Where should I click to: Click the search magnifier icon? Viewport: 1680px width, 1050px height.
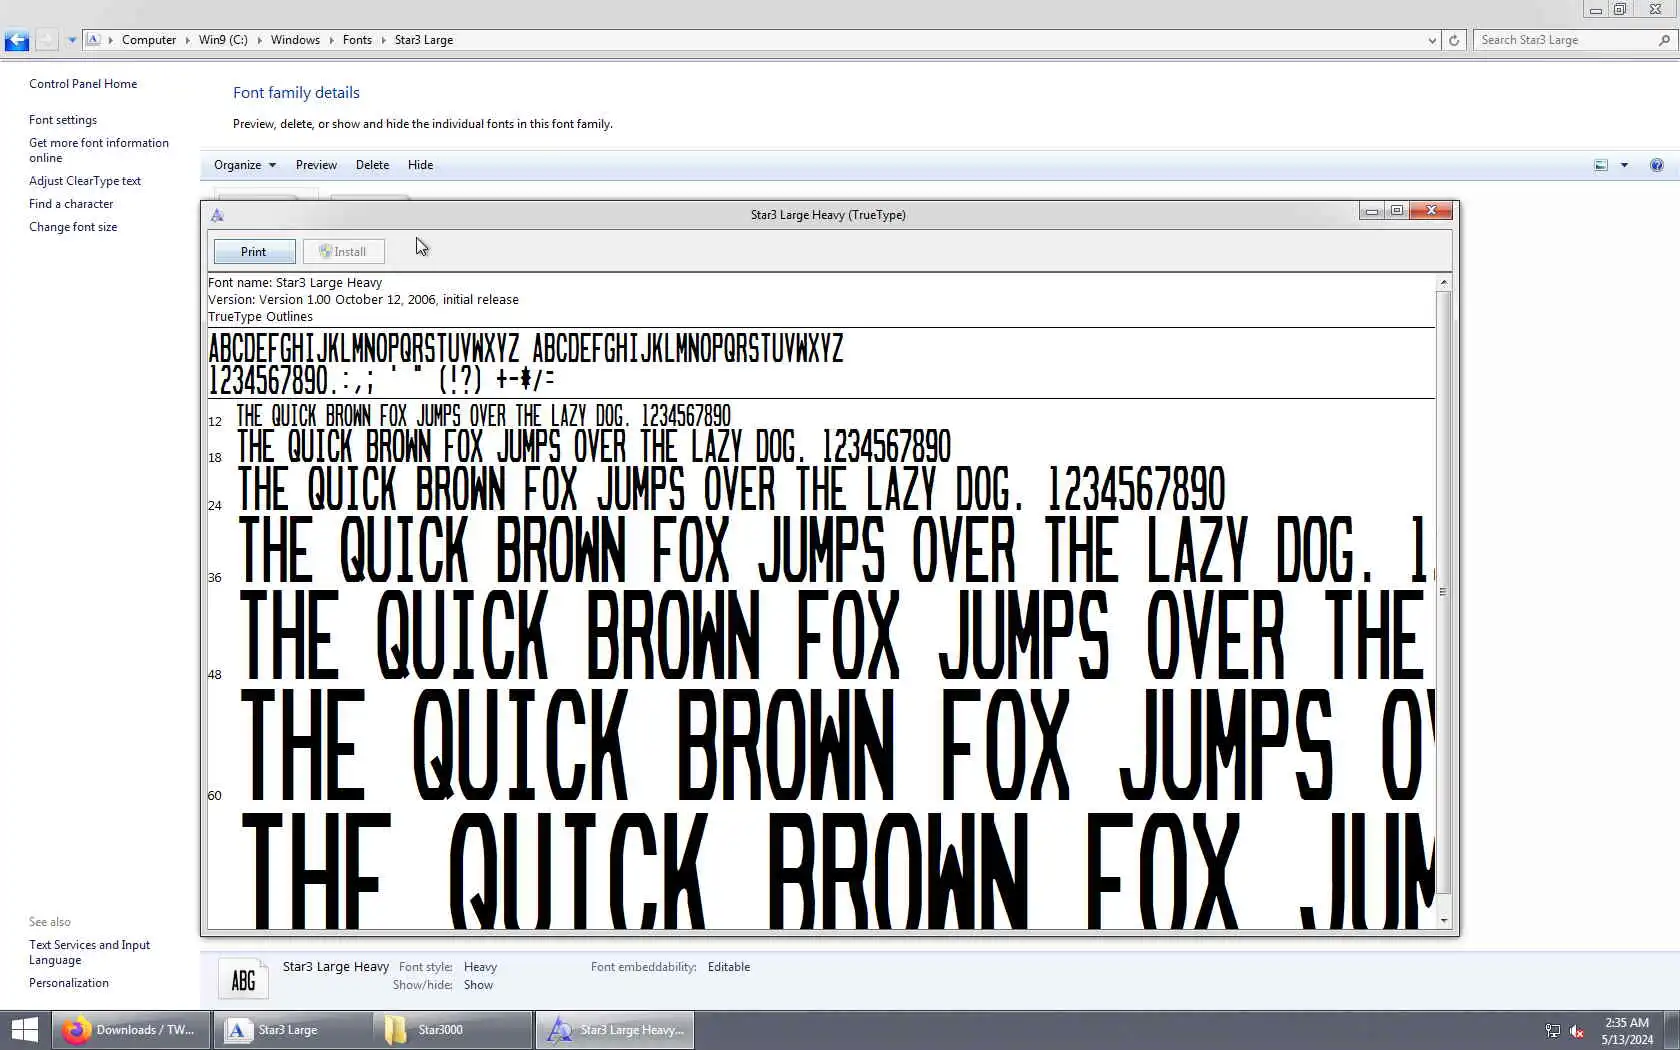point(1664,40)
